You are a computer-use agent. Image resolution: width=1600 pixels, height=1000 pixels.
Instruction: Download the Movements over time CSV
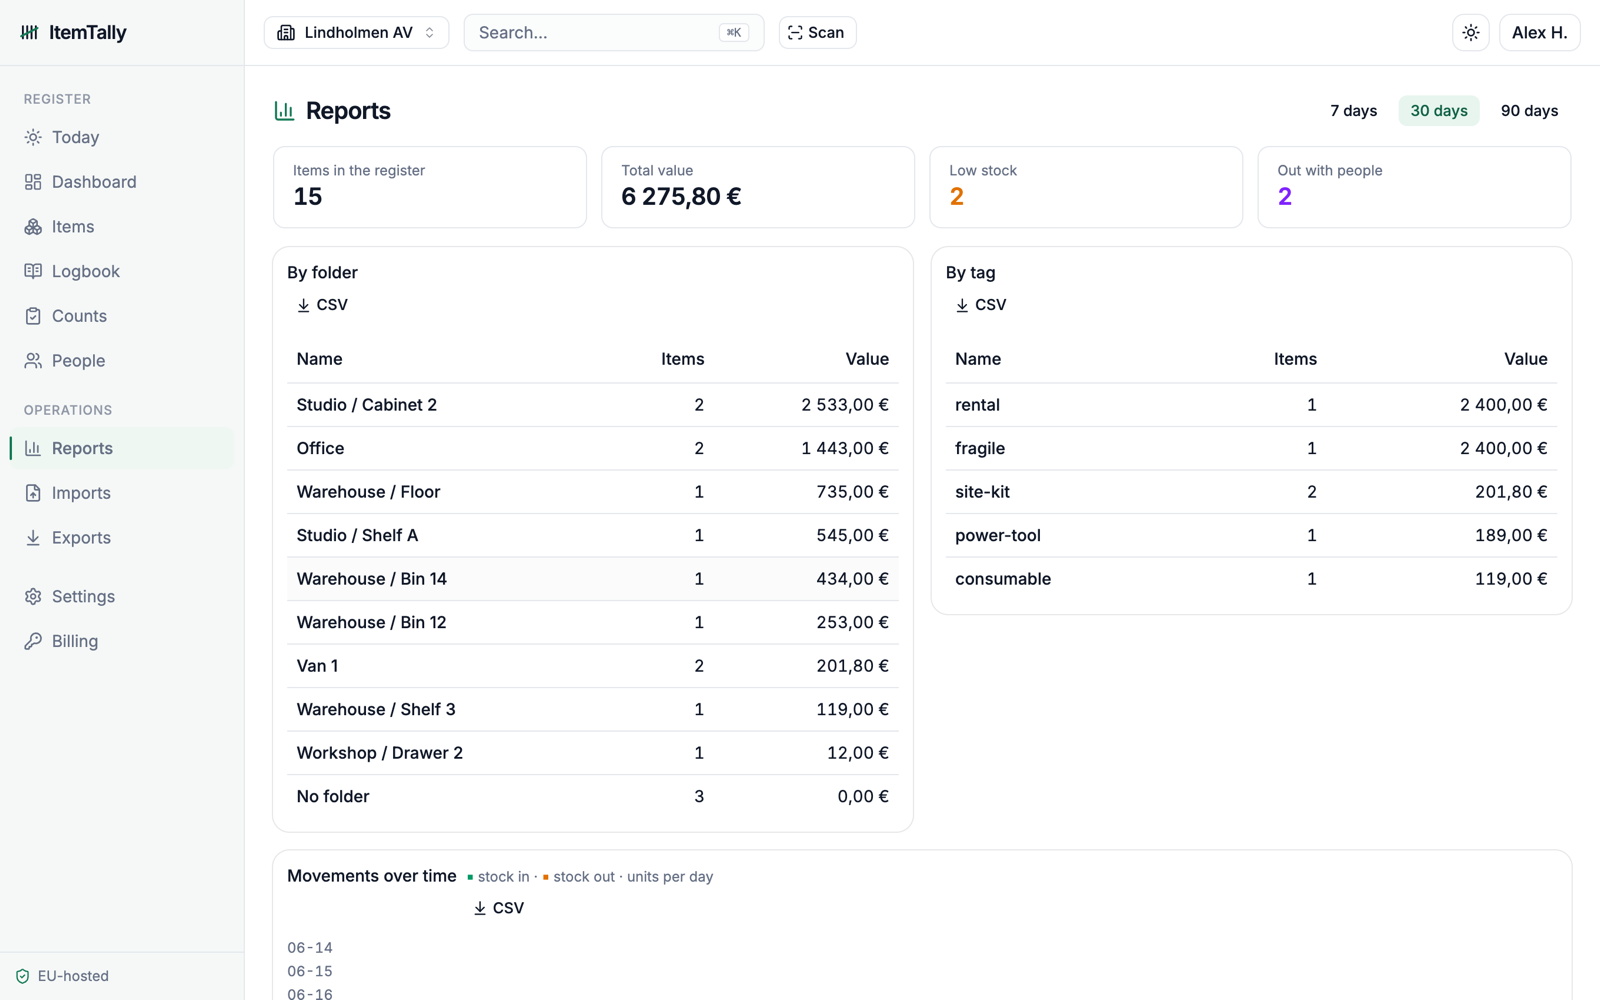click(x=498, y=908)
